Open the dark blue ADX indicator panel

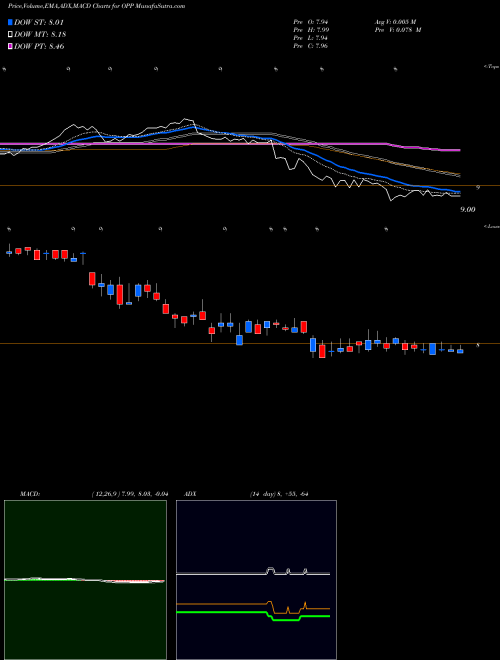point(256,580)
